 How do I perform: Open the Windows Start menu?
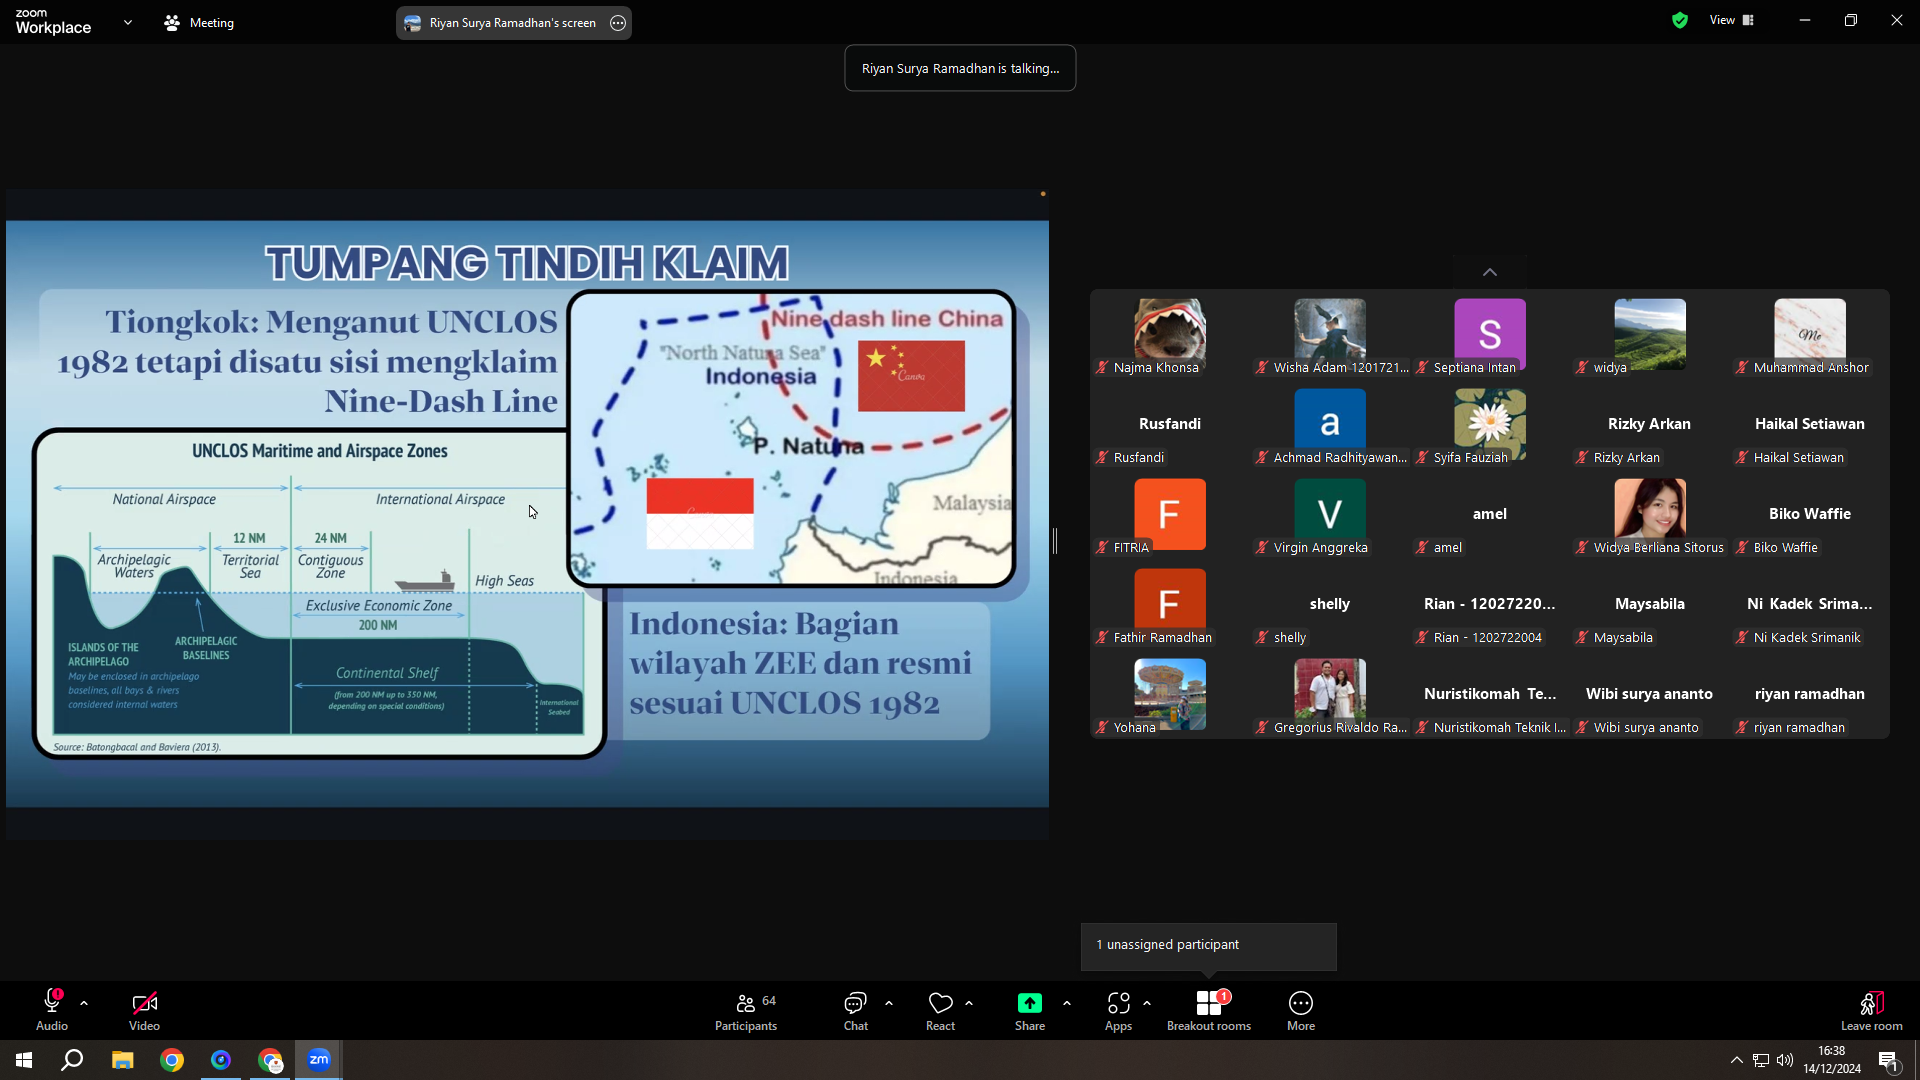[24, 1060]
